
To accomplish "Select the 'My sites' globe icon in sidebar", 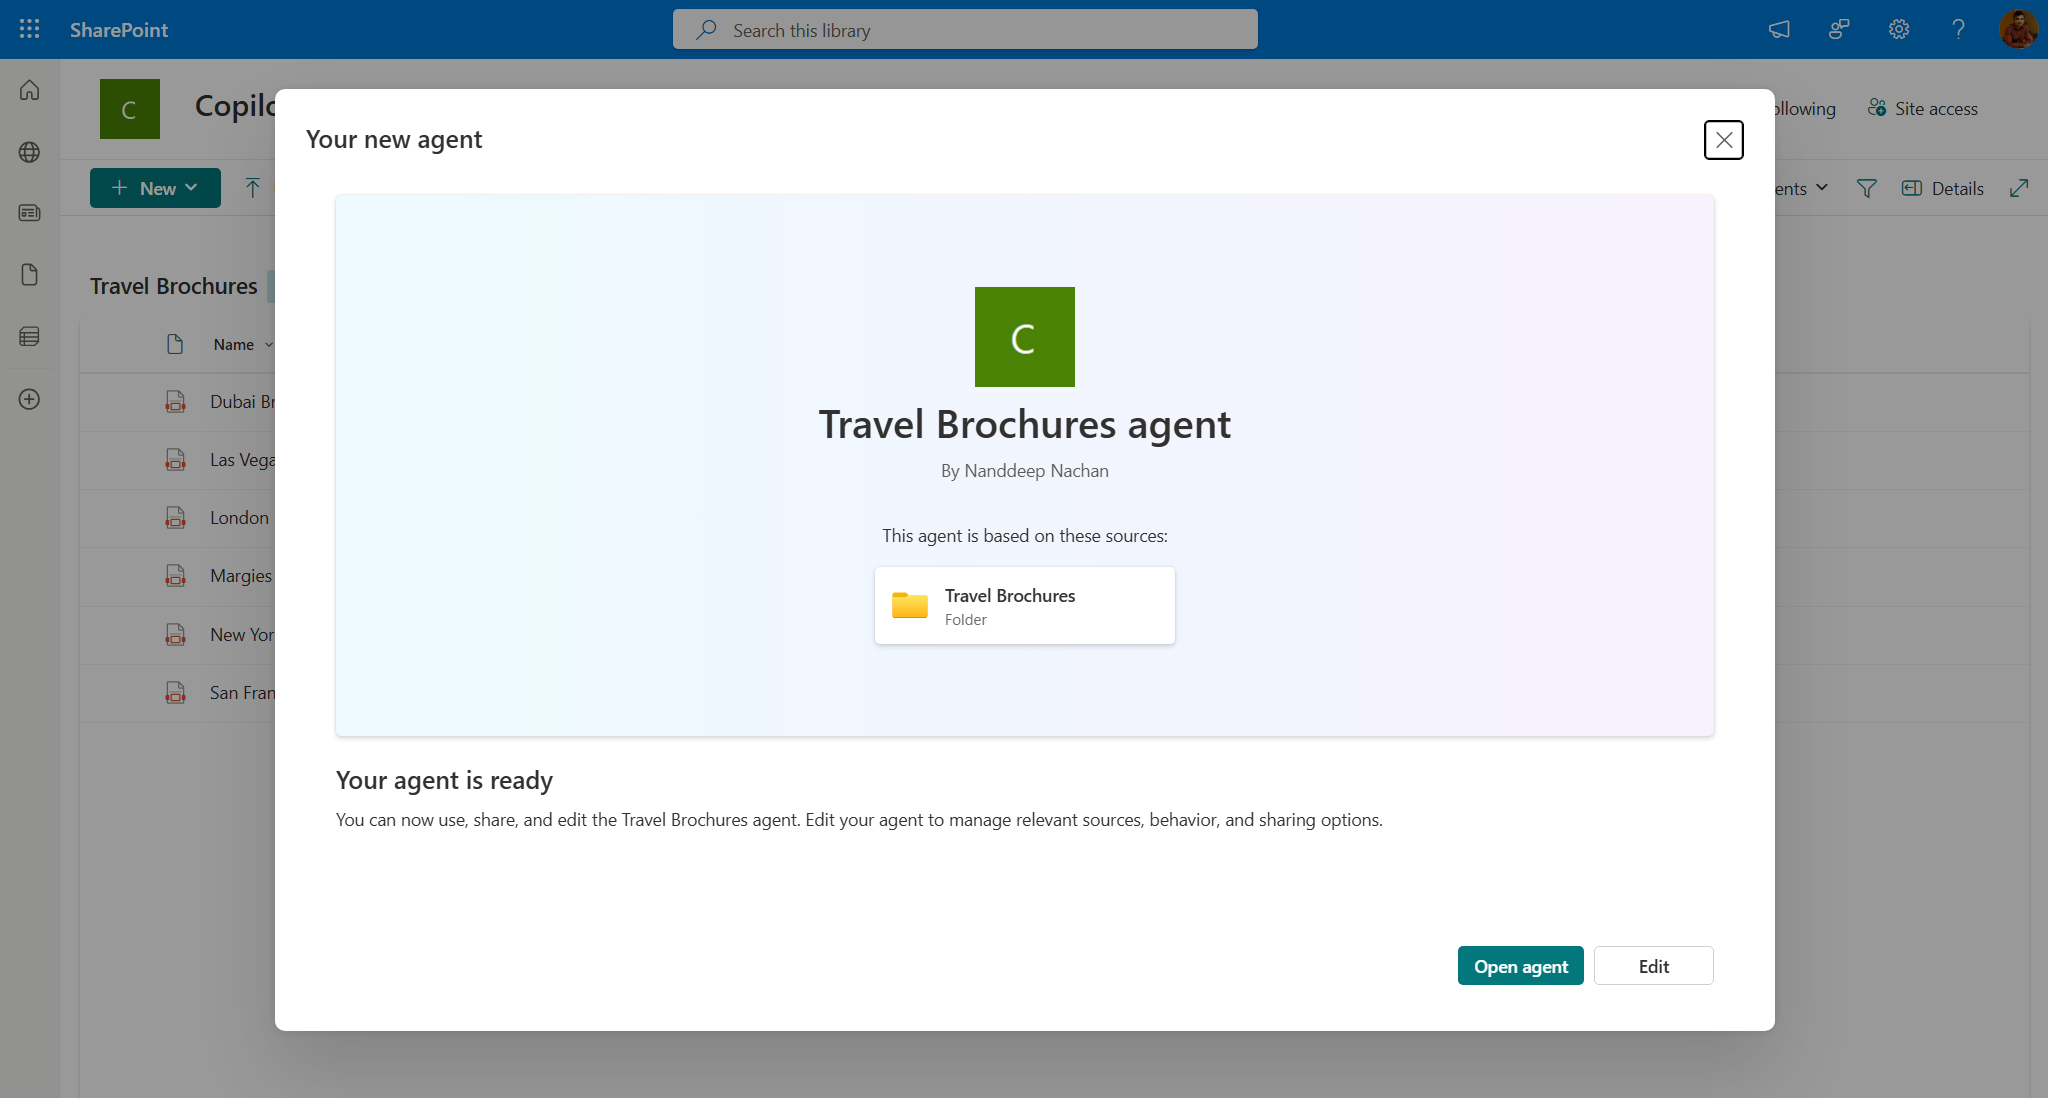I will [29, 152].
